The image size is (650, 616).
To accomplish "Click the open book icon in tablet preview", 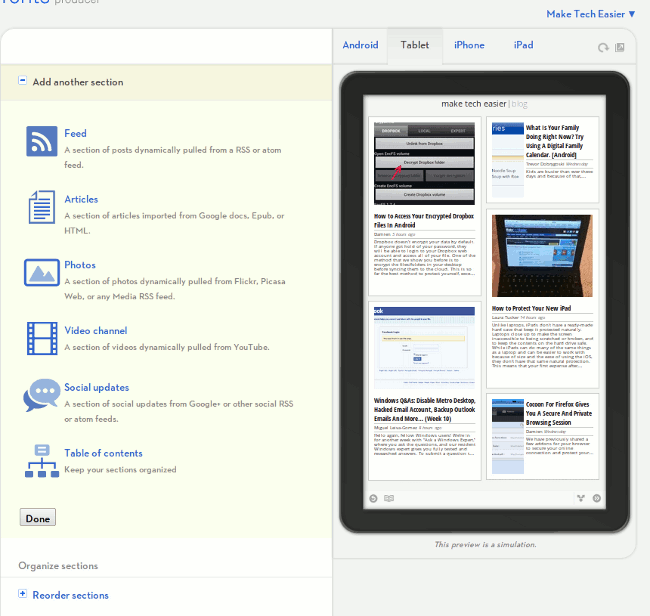I will pos(389,498).
